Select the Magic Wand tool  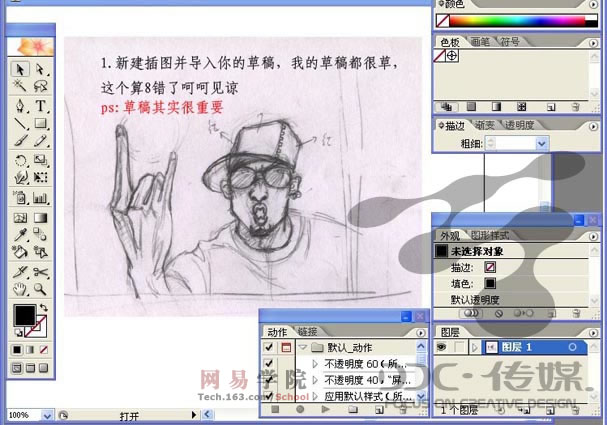(20, 86)
